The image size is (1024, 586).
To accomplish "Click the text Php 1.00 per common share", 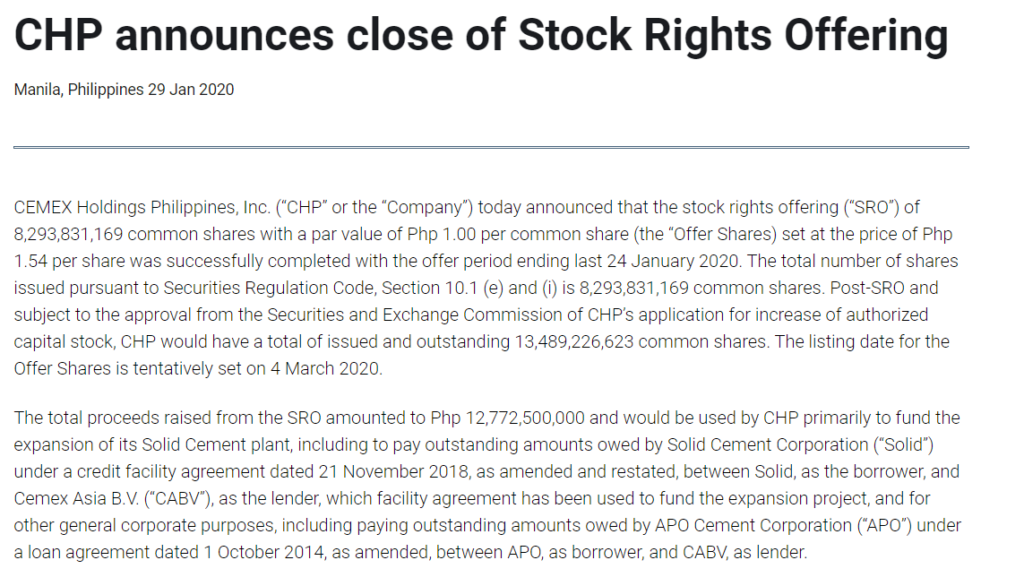I will pyautogui.click(x=517, y=234).
